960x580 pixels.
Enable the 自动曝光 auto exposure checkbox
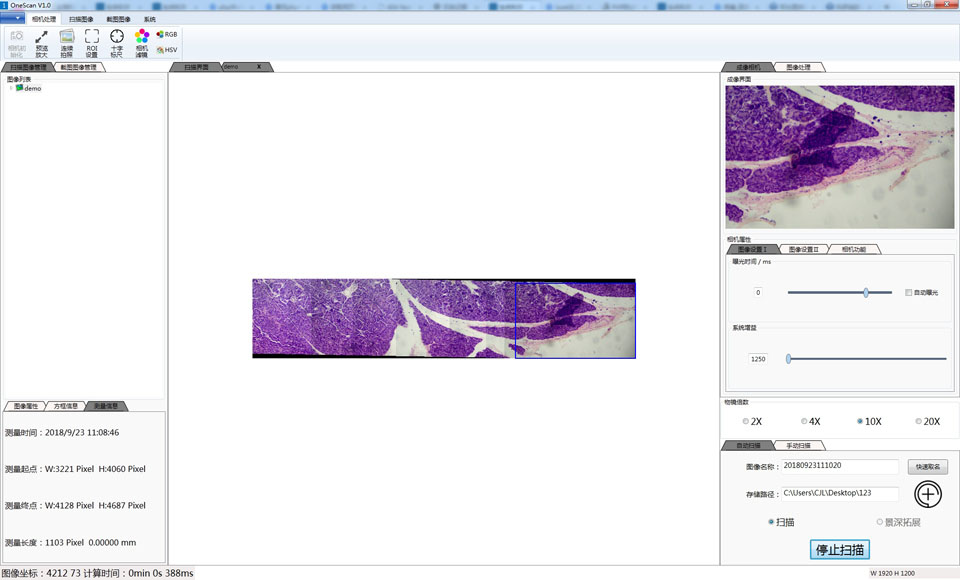point(909,293)
